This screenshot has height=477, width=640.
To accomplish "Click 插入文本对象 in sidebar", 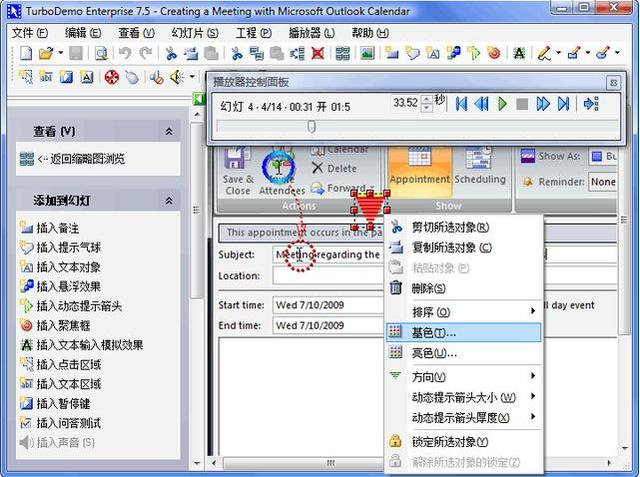I will pos(60,267).
